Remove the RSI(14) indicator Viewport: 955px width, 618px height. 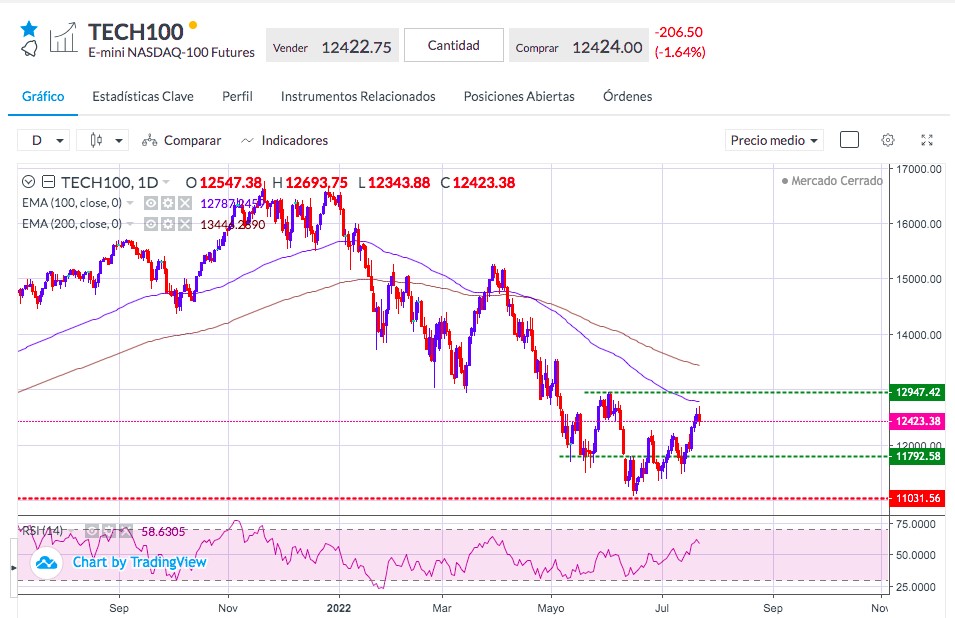(x=125, y=532)
